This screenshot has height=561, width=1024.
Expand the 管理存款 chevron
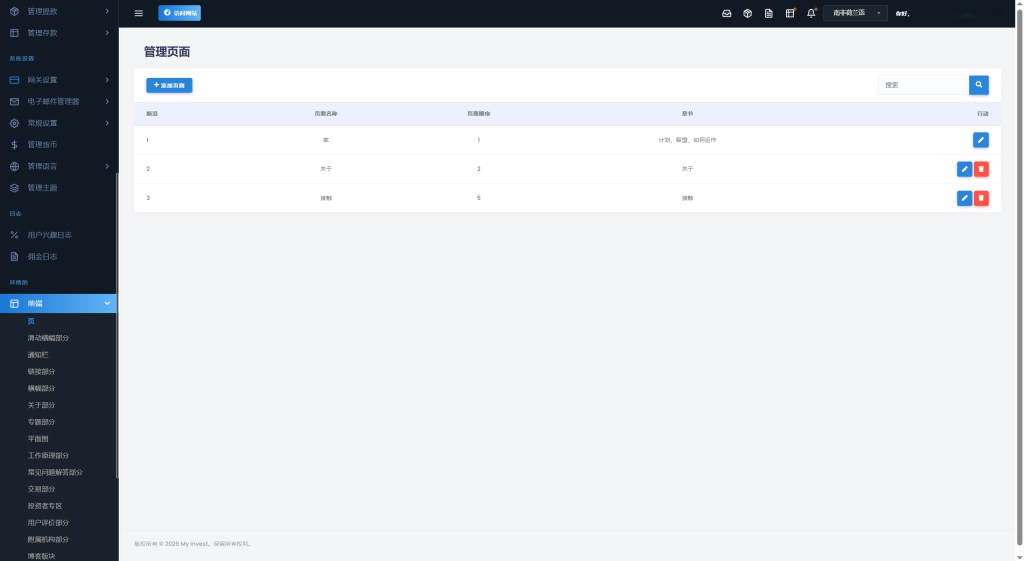(107, 33)
